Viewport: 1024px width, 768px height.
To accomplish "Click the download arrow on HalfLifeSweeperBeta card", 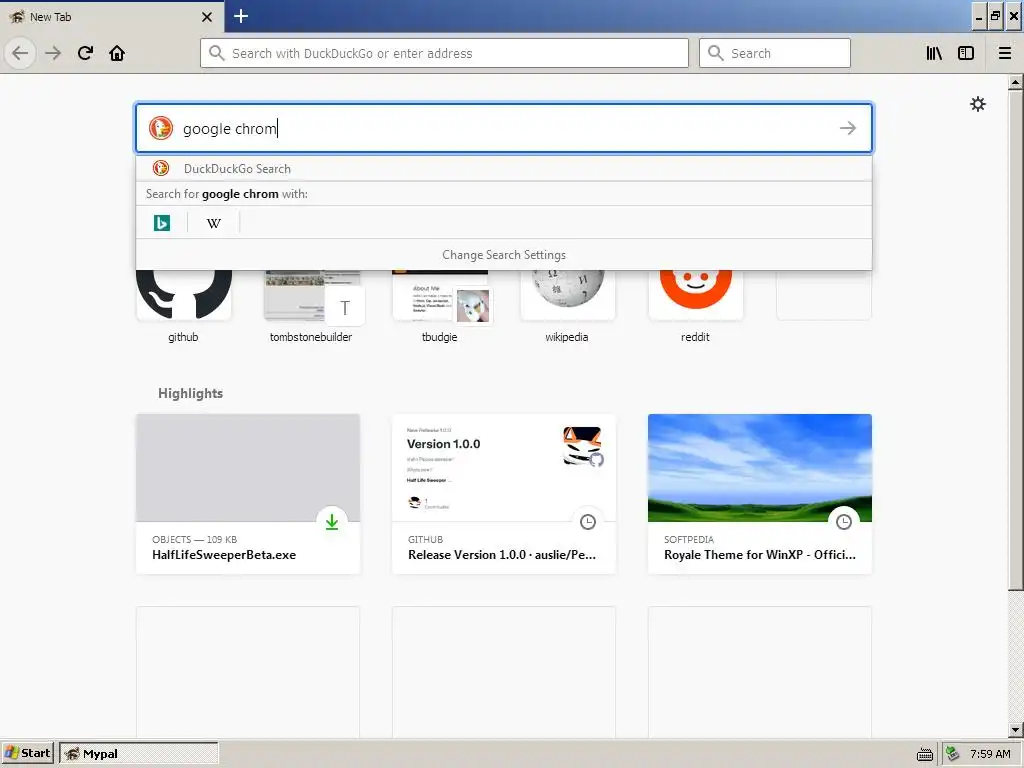I will click(332, 522).
